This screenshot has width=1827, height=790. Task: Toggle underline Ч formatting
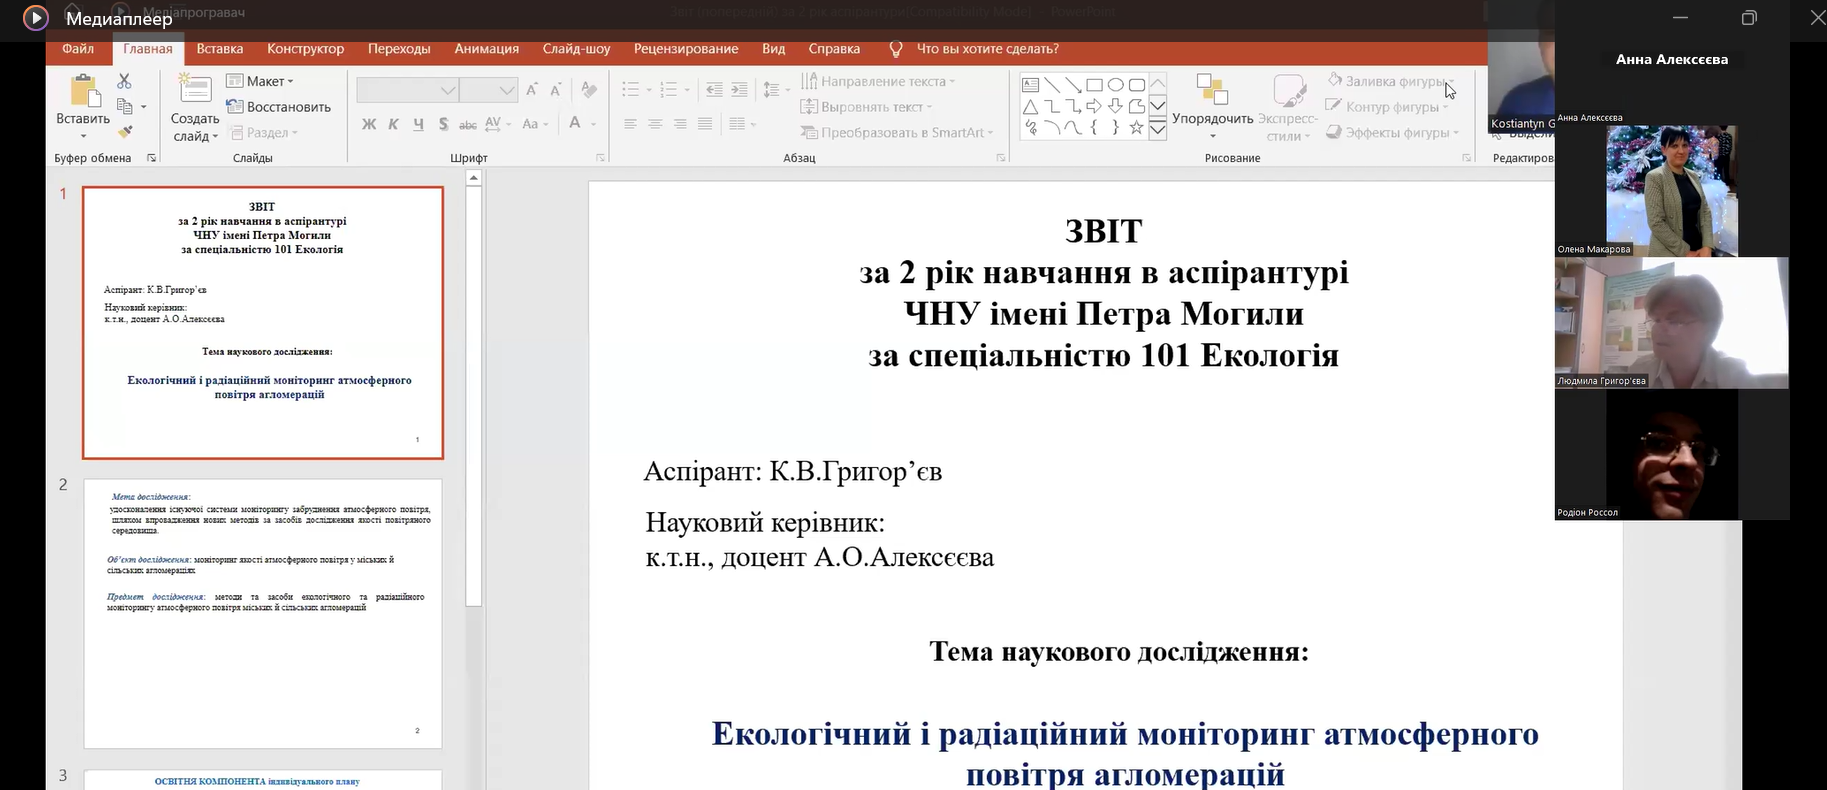[418, 124]
